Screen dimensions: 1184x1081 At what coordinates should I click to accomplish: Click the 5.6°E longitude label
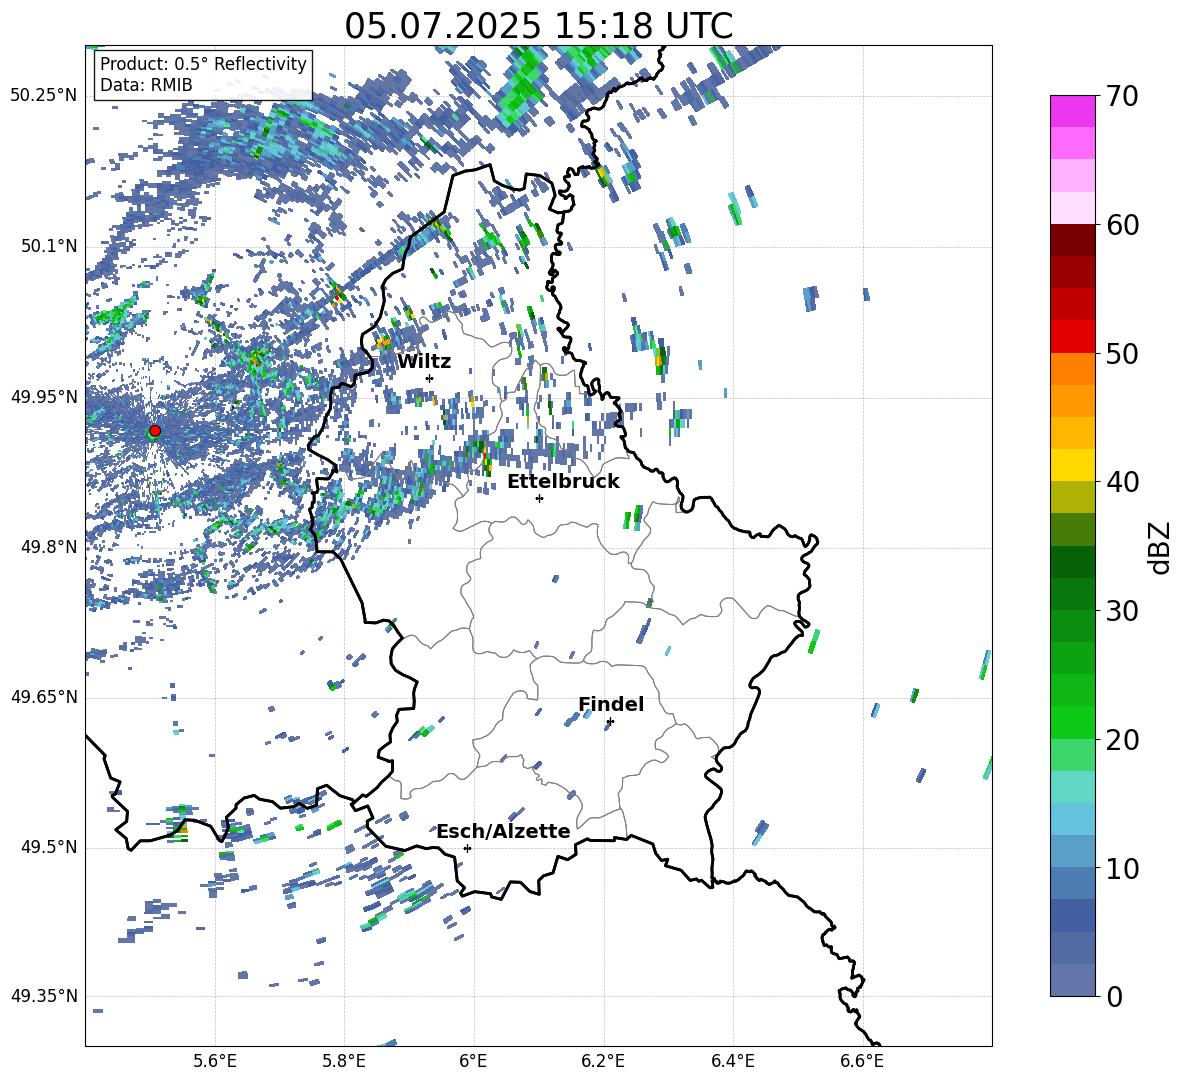215,1061
